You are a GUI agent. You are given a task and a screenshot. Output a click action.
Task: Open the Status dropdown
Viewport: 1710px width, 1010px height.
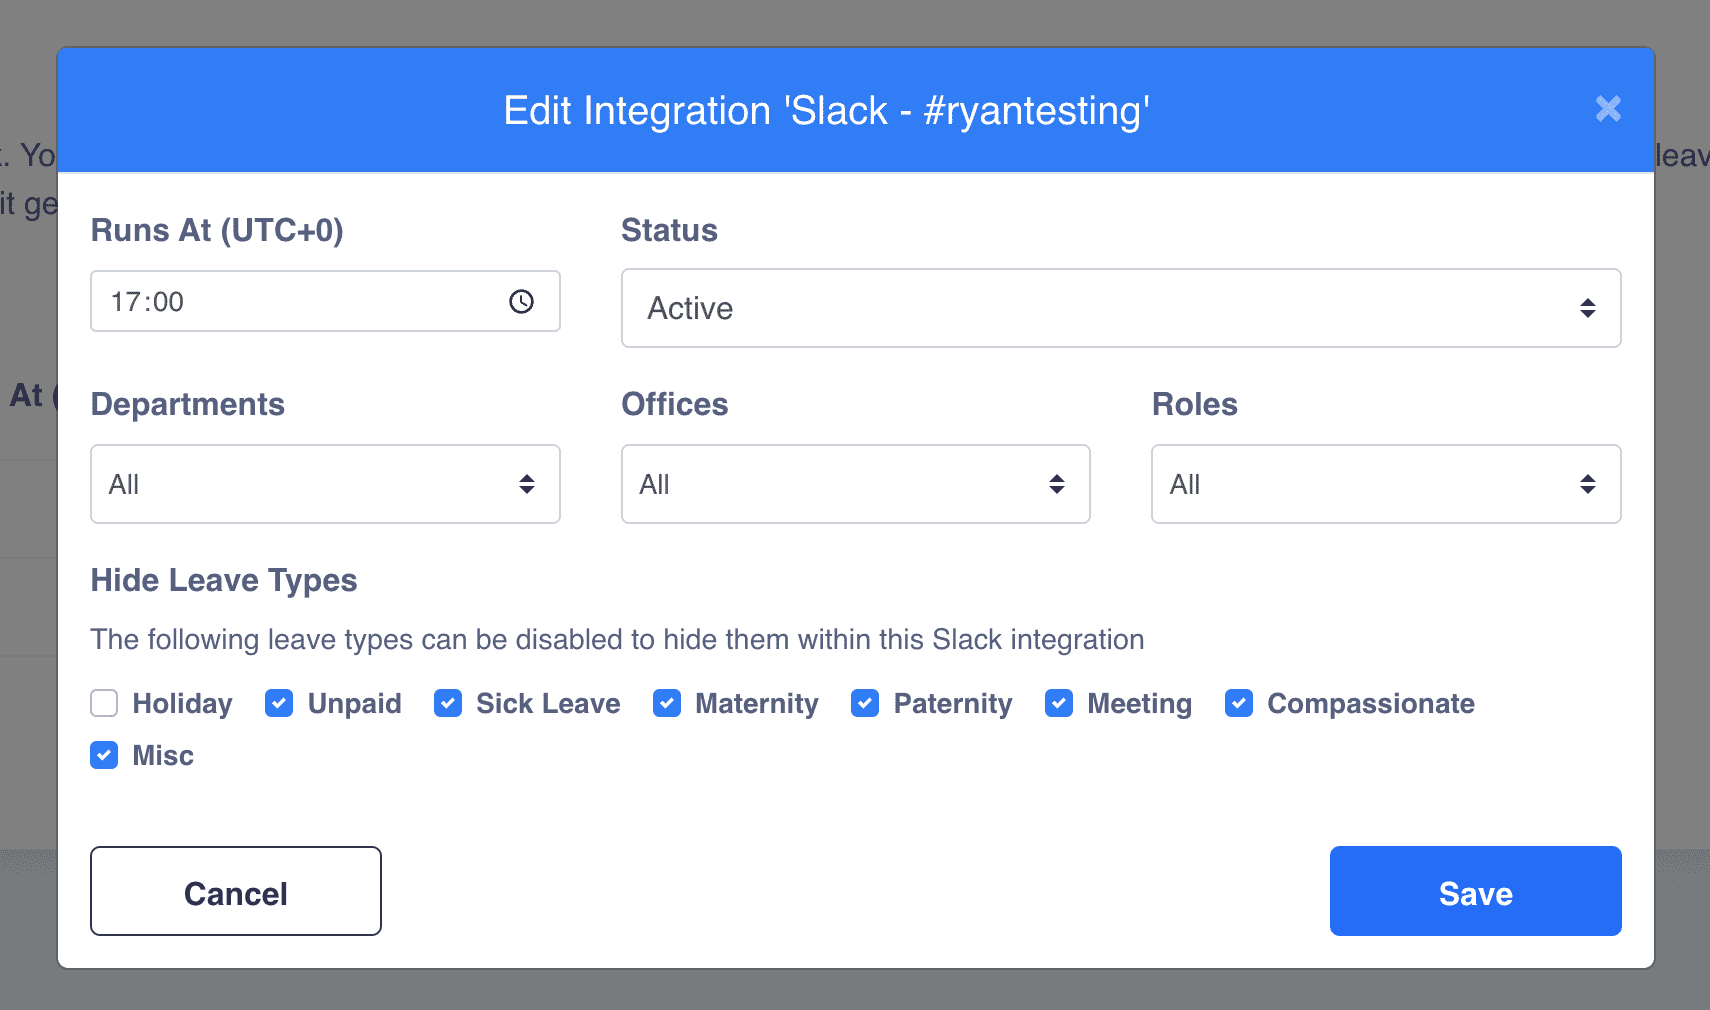[x=1120, y=308]
